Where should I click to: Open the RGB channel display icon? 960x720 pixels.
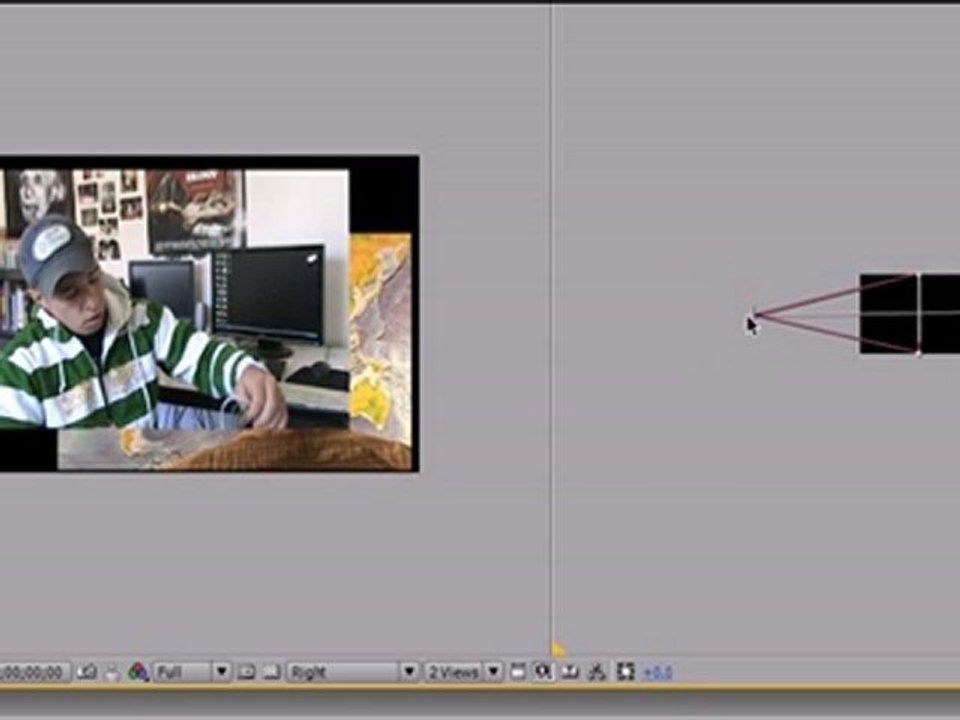(x=138, y=672)
